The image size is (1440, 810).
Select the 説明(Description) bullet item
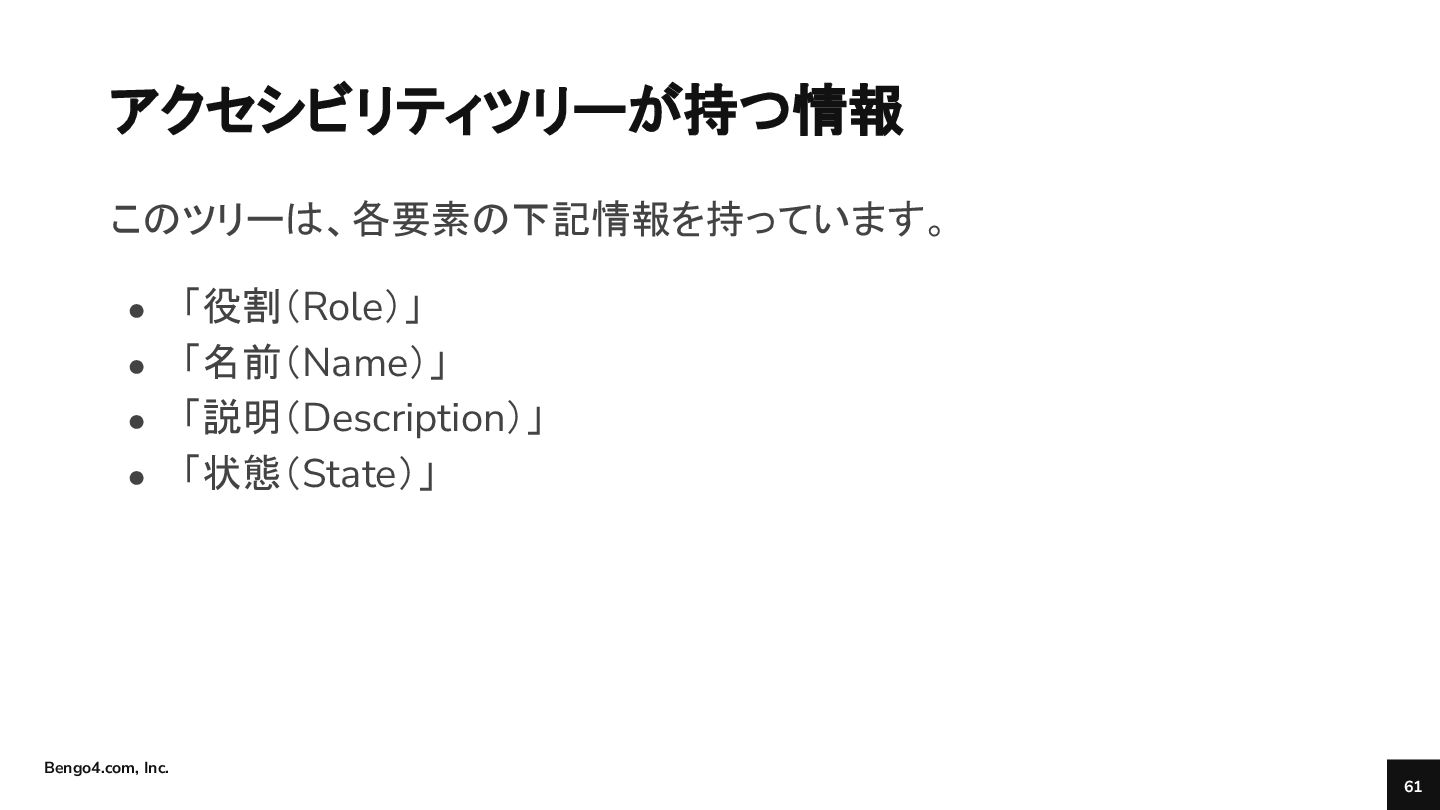[362, 419]
